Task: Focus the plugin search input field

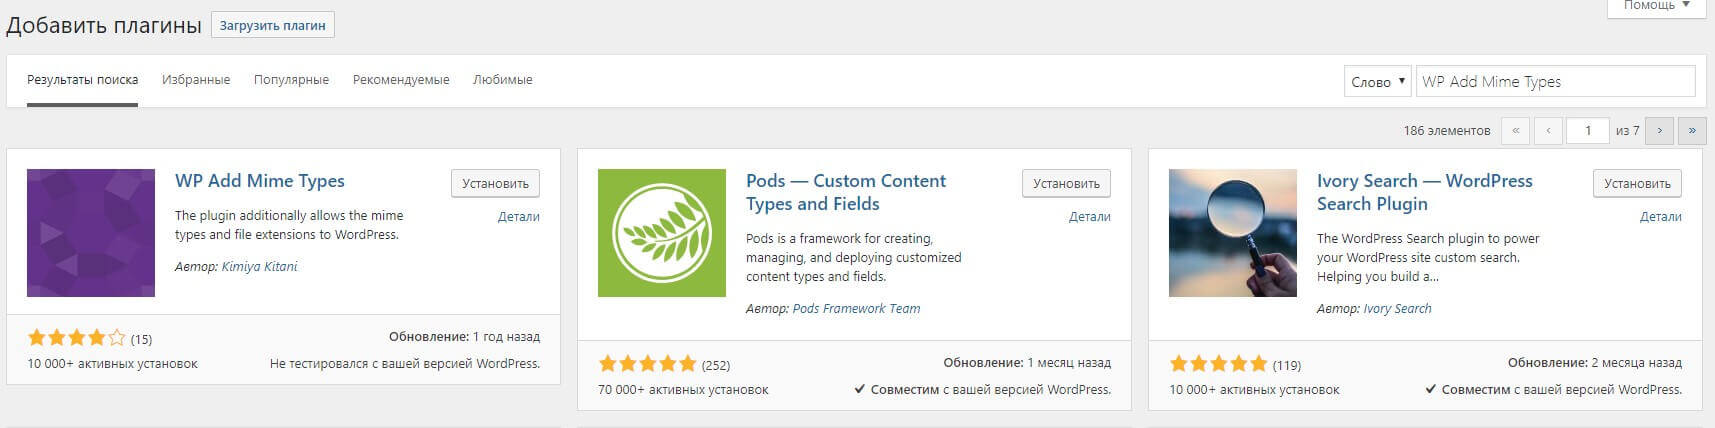Action: point(1556,82)
